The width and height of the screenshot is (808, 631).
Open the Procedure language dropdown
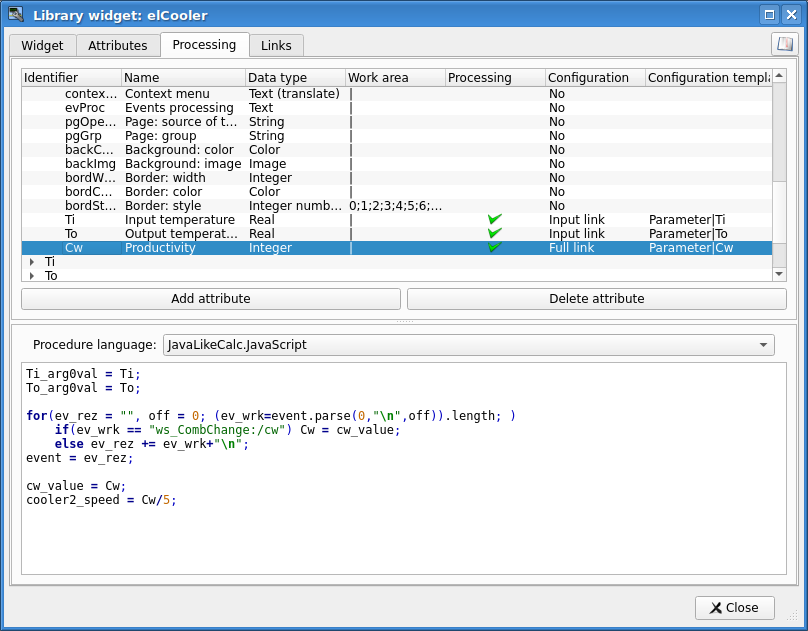pyautogui.click(x=468, y=345)
